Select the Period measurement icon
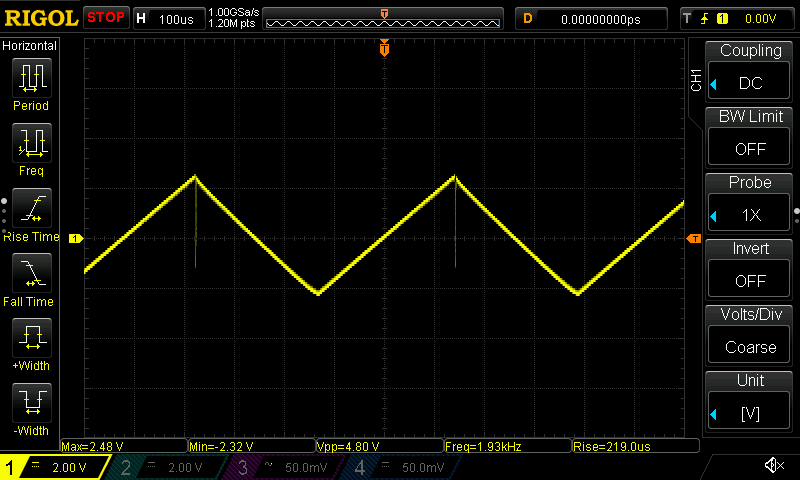 (x=32, y=78)
